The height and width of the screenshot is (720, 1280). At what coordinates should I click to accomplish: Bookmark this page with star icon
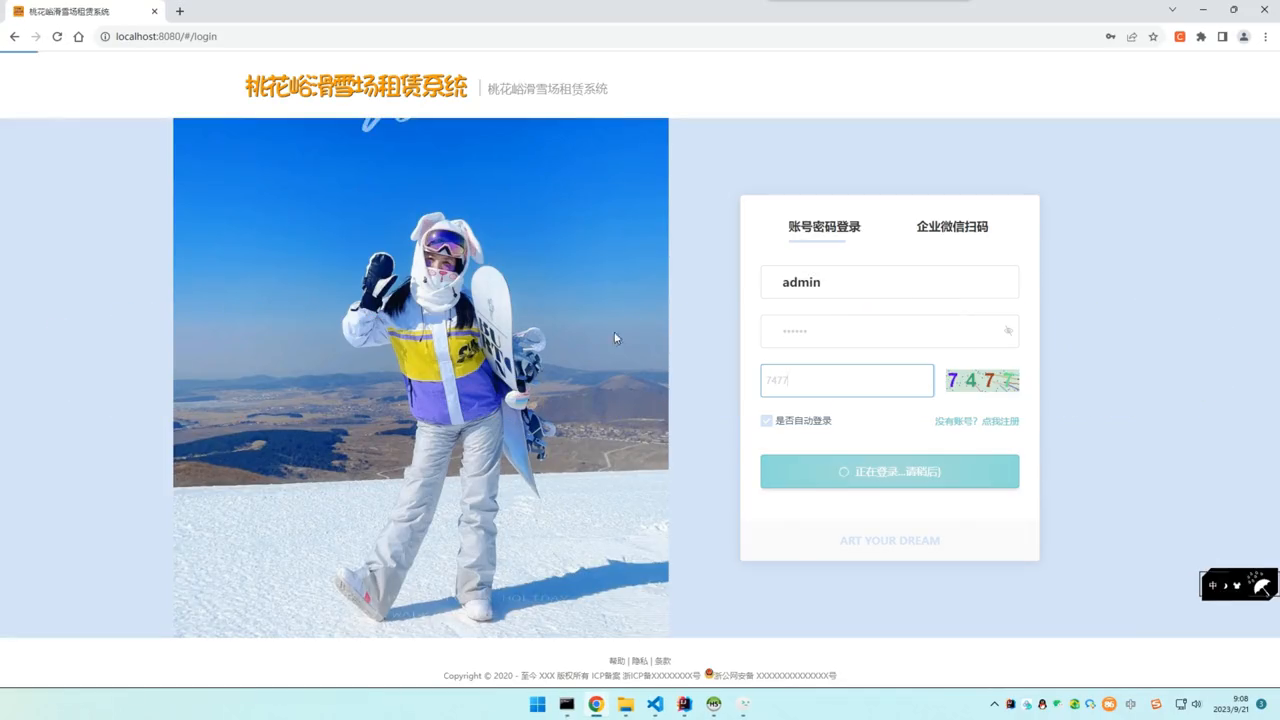(1153, 37)
